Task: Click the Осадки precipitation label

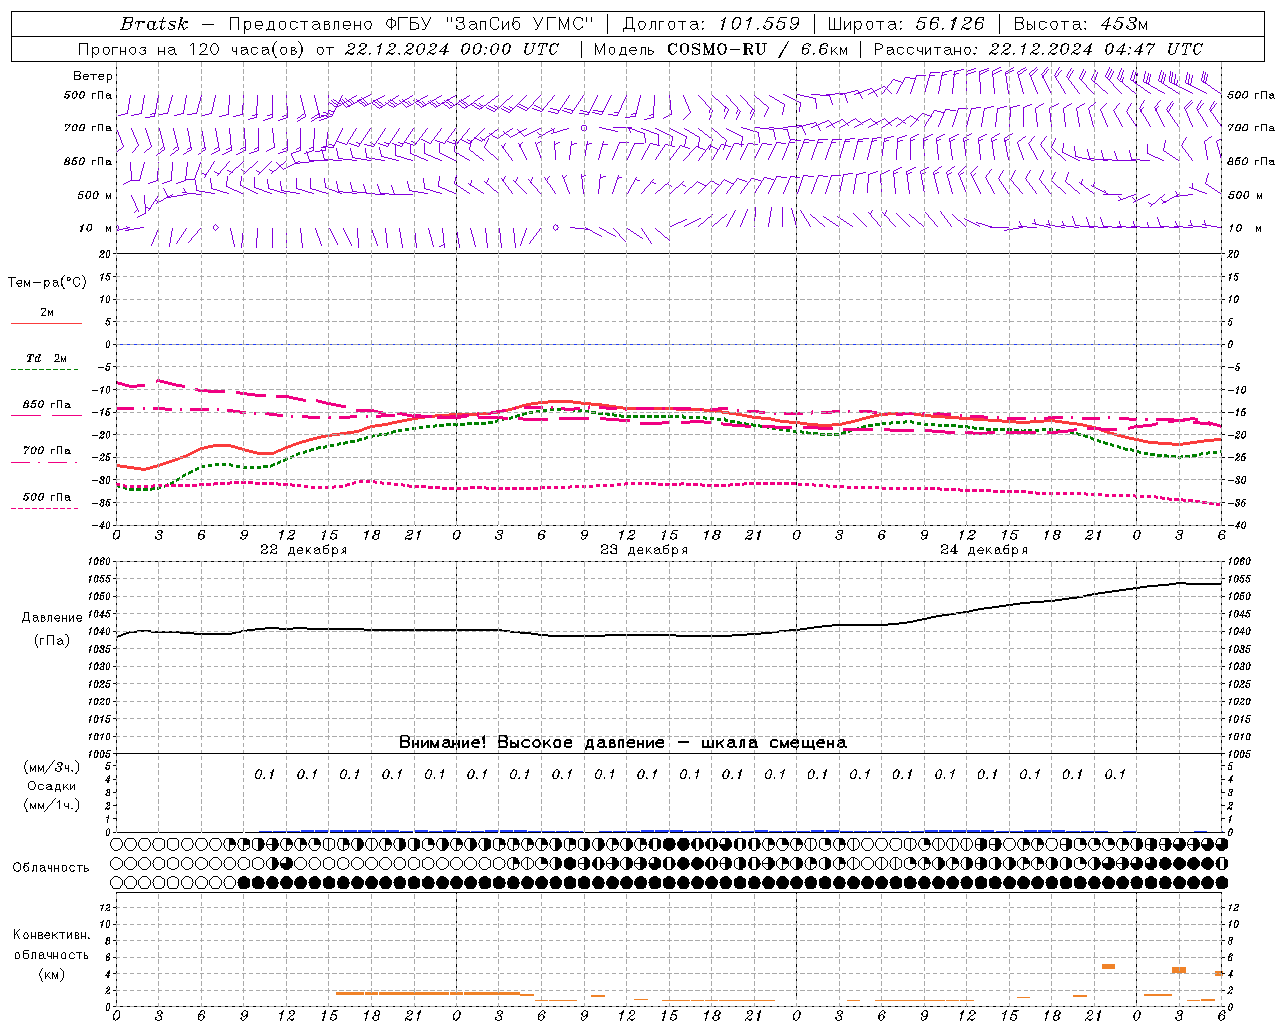Action: [52, 786]
